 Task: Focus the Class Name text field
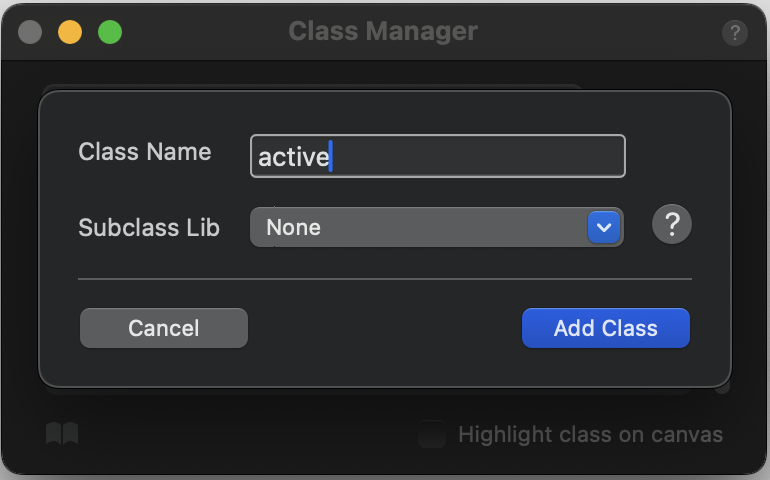pyautogui.click(x=437, y=156)
